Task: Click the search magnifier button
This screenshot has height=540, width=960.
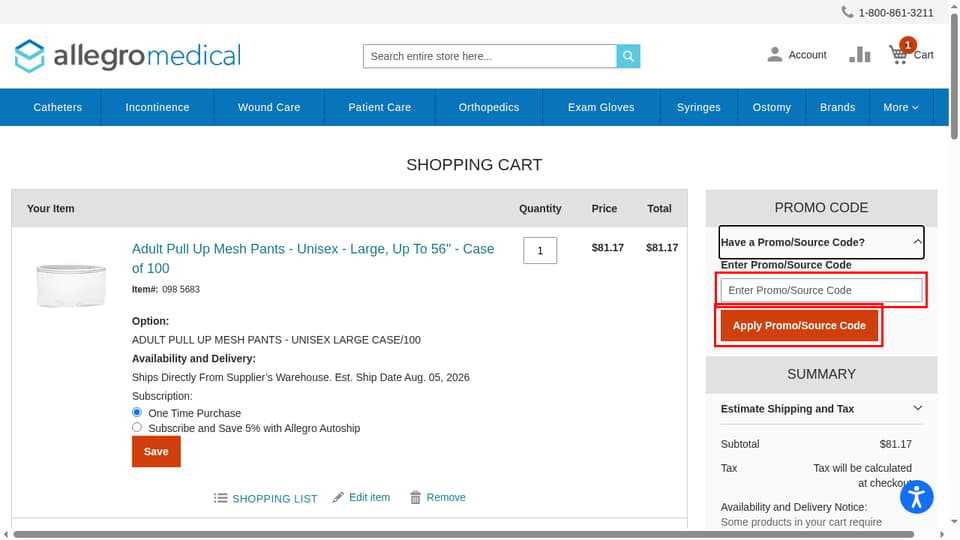Action: 628,56
